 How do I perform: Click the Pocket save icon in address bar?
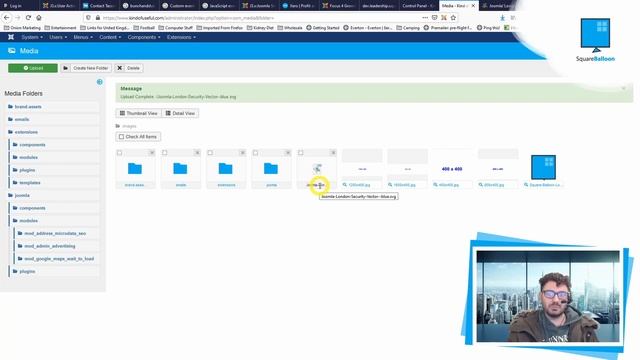[434, 18]
